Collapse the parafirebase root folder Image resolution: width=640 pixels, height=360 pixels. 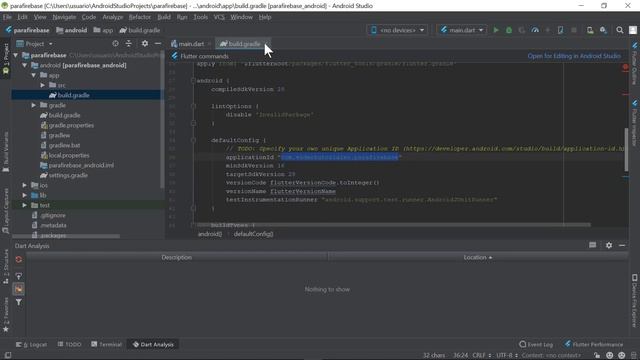pos(16,55)
